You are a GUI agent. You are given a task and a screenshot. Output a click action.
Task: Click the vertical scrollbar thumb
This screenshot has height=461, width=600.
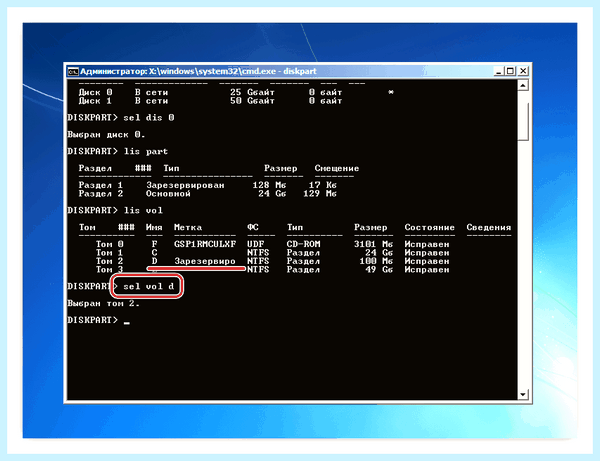[x=523, y=121]
